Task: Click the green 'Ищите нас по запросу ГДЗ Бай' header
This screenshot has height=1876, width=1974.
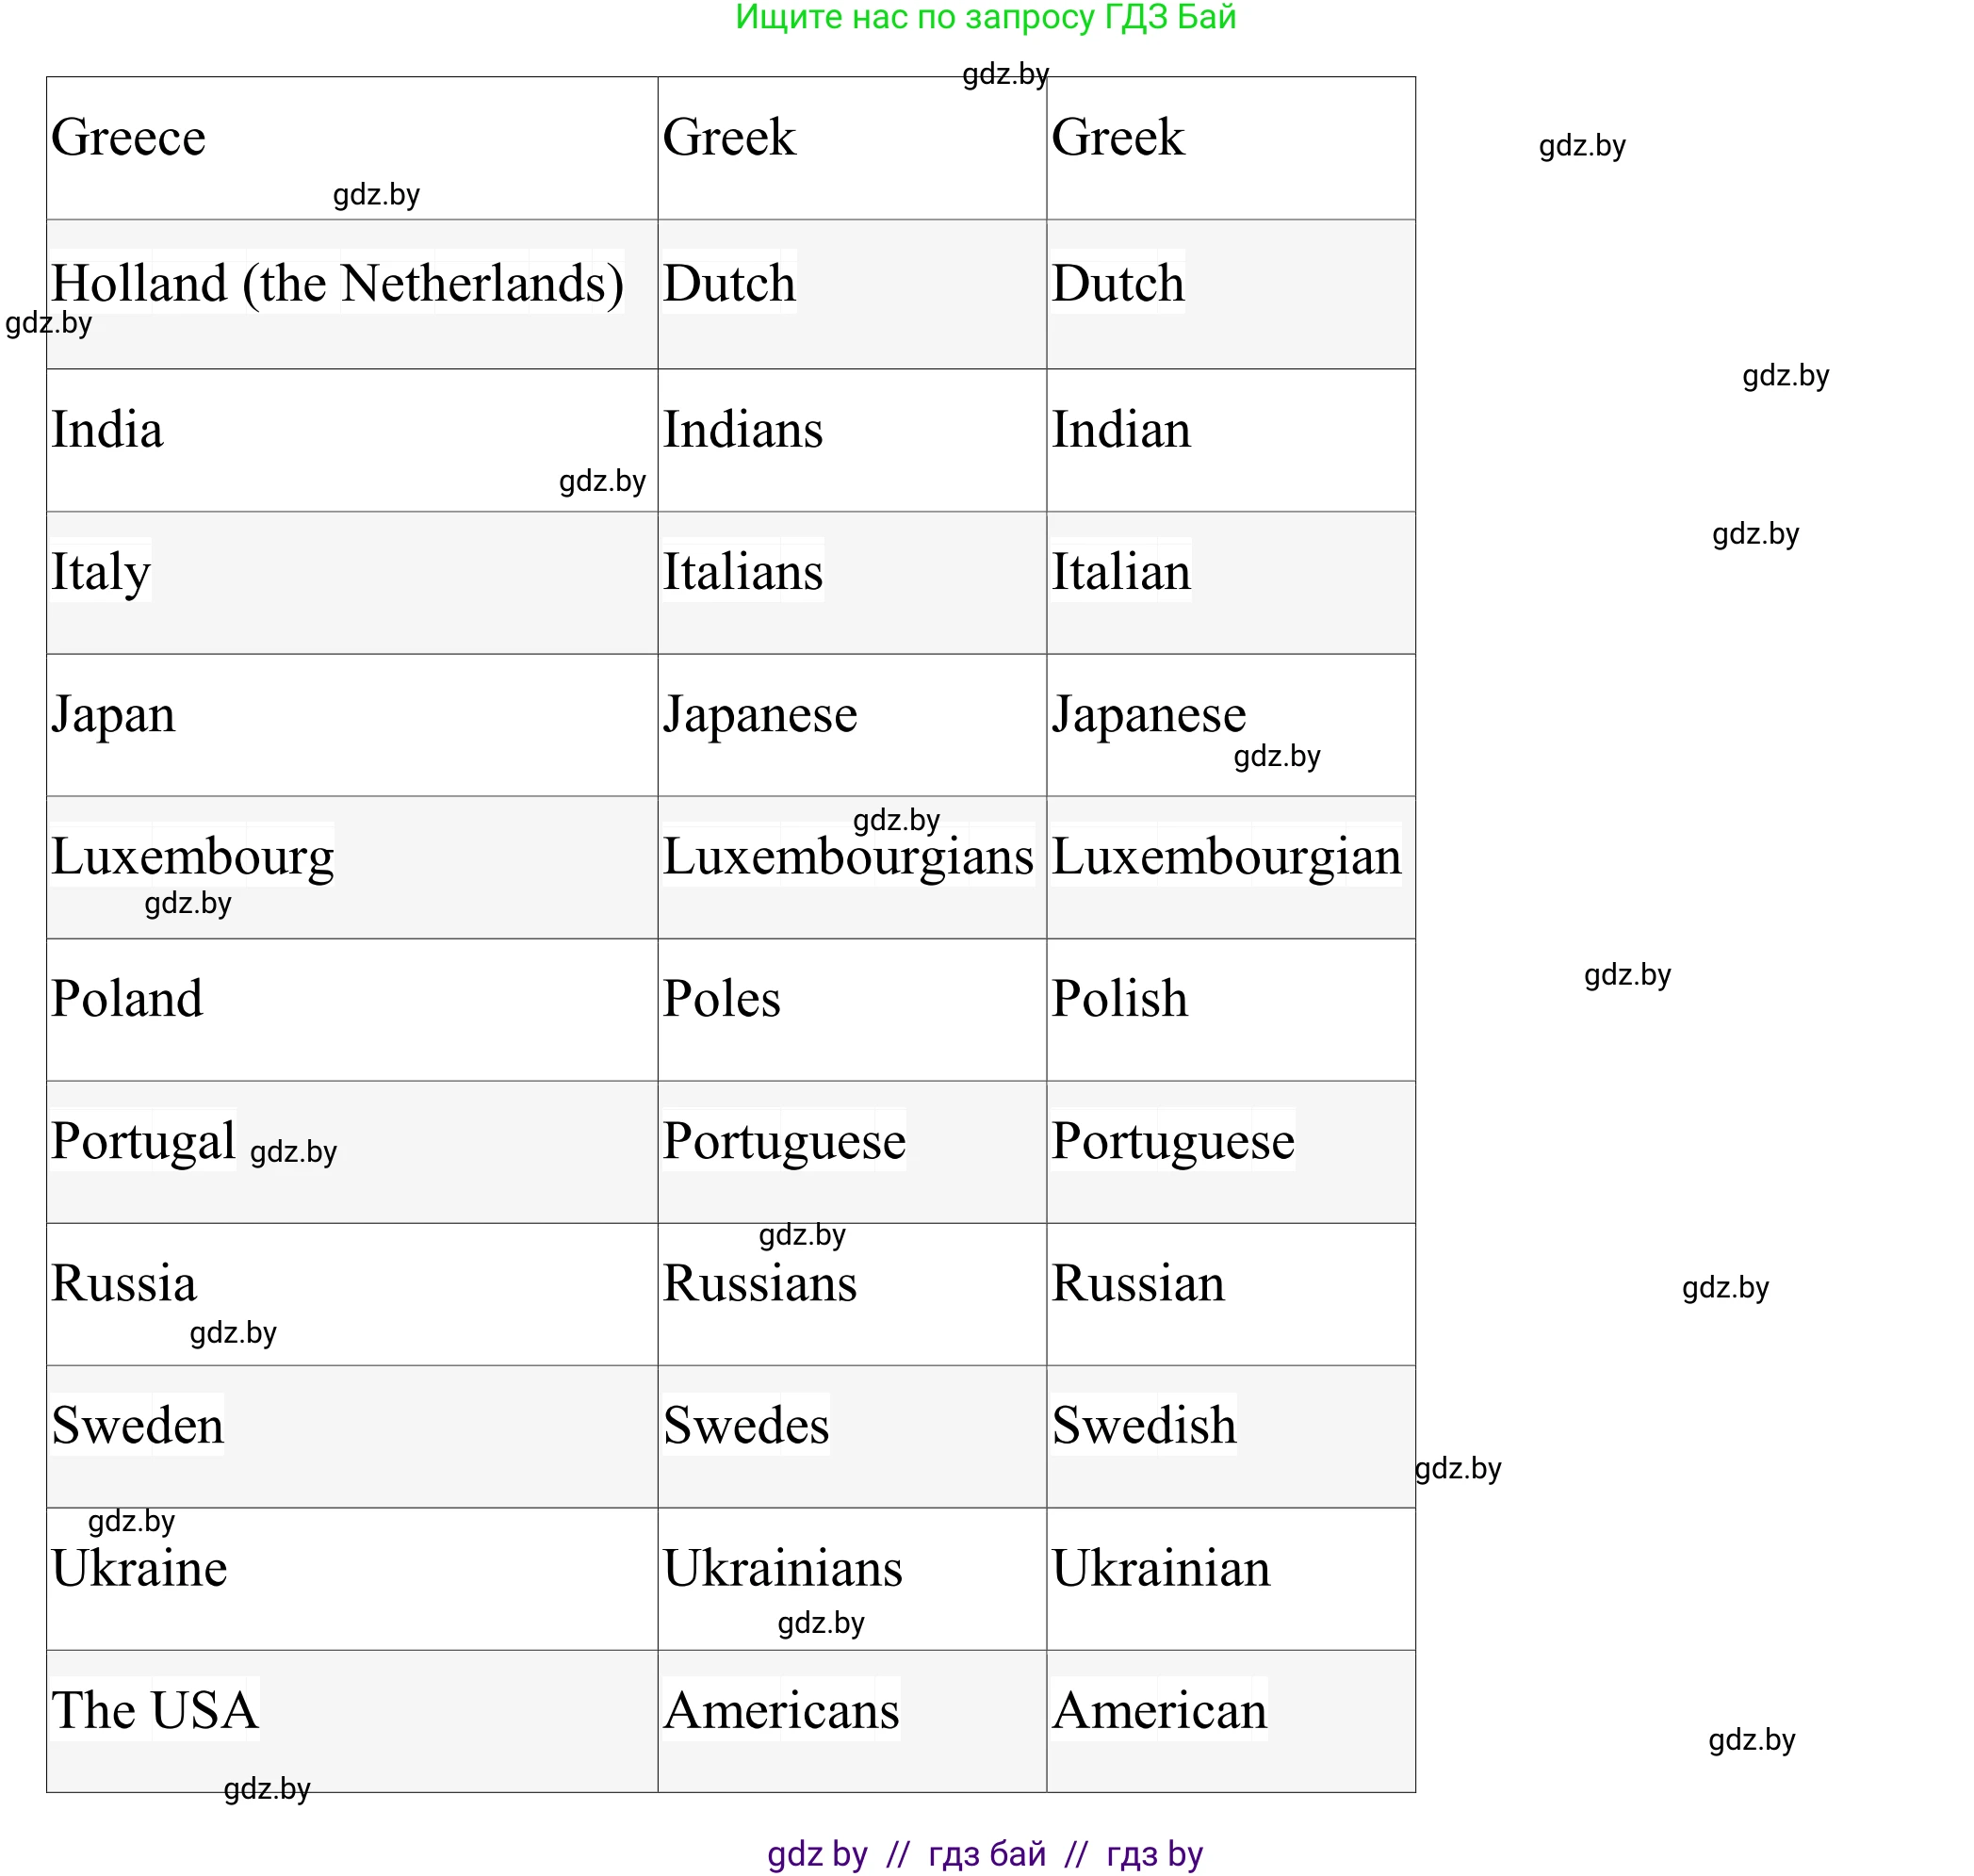Action: pyautogui.click(x=985, y=18)
